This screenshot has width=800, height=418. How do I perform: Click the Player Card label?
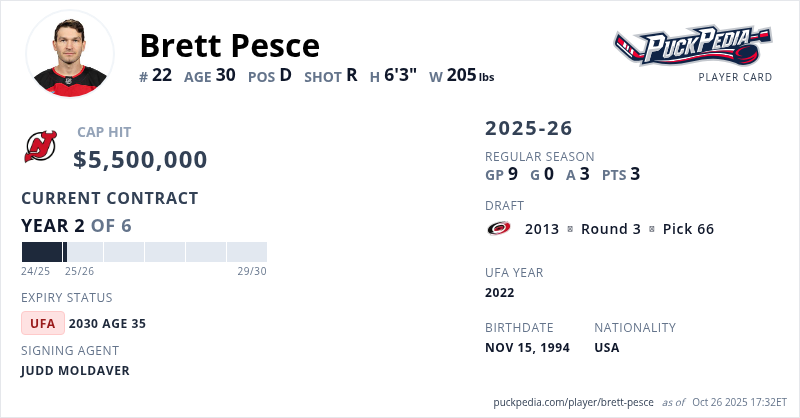735,77
